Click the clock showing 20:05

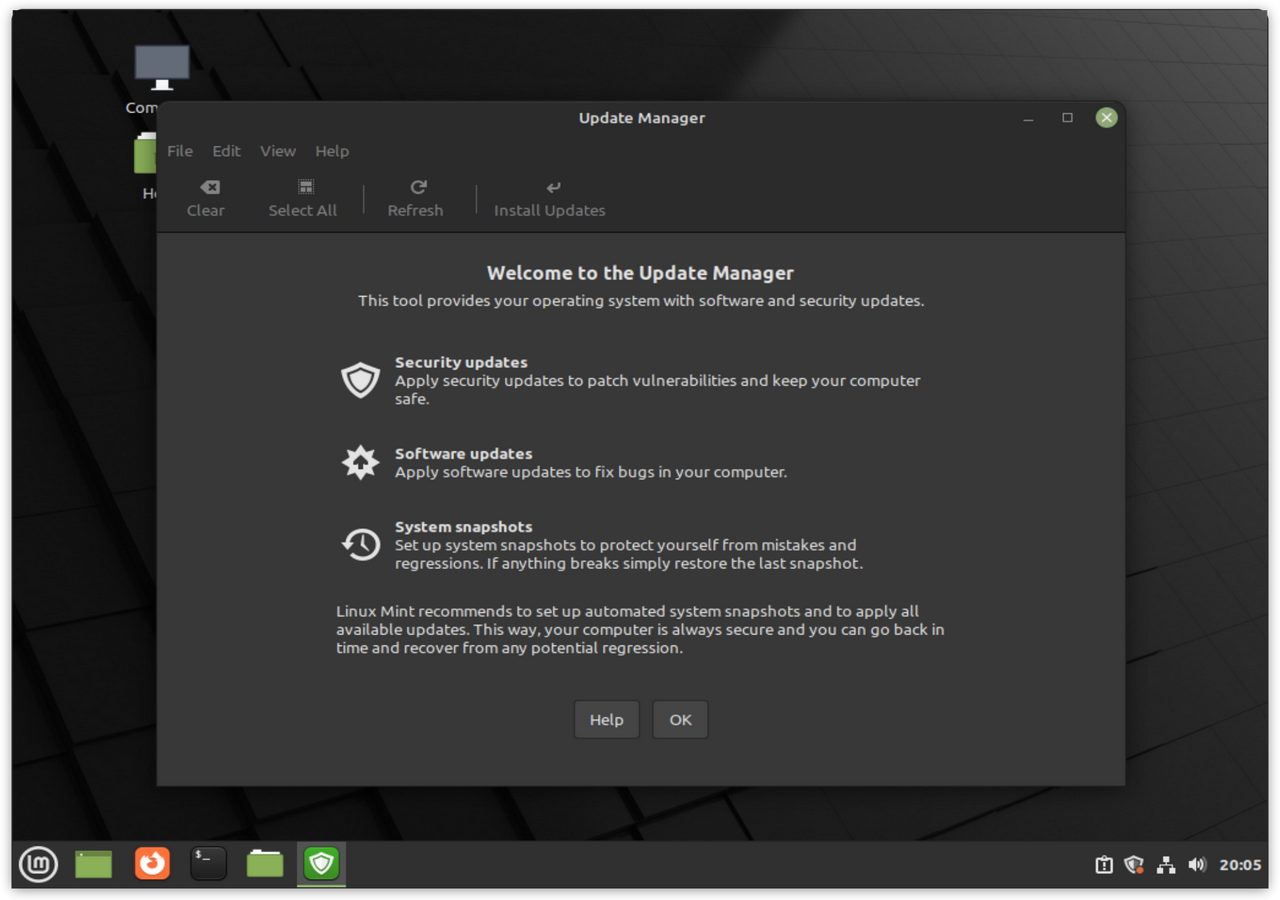click(1240, 865)
